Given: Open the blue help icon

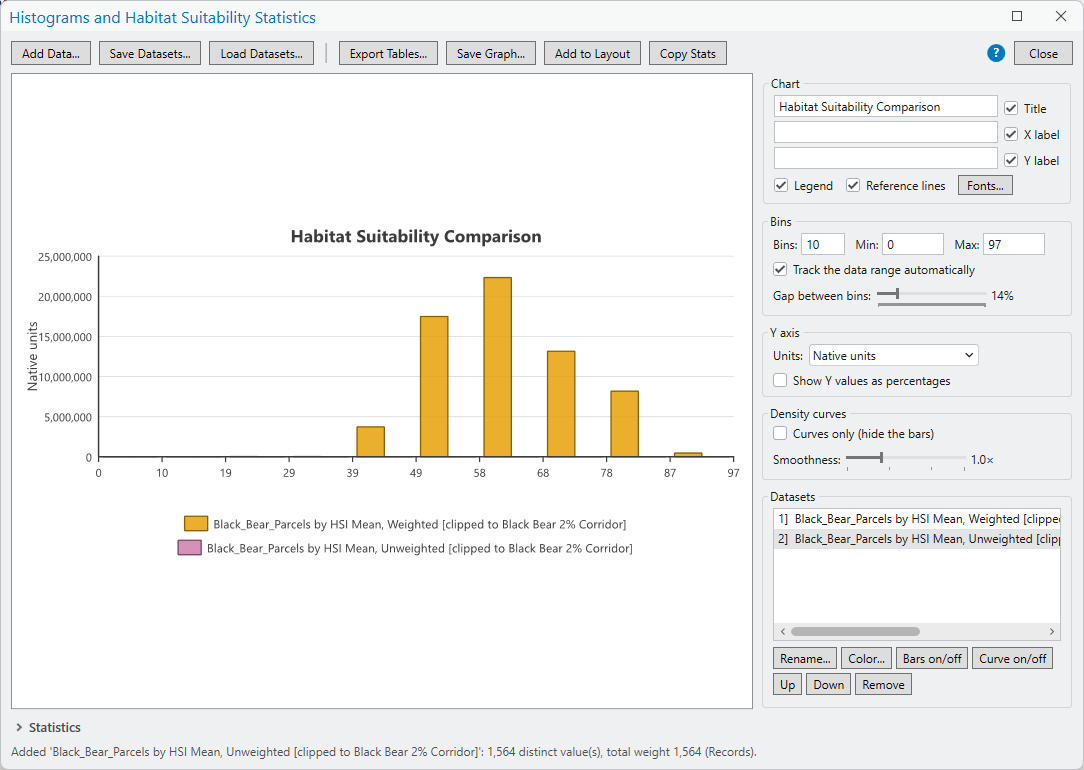Looking at the screenshot, I should click(x=996, y=53).
